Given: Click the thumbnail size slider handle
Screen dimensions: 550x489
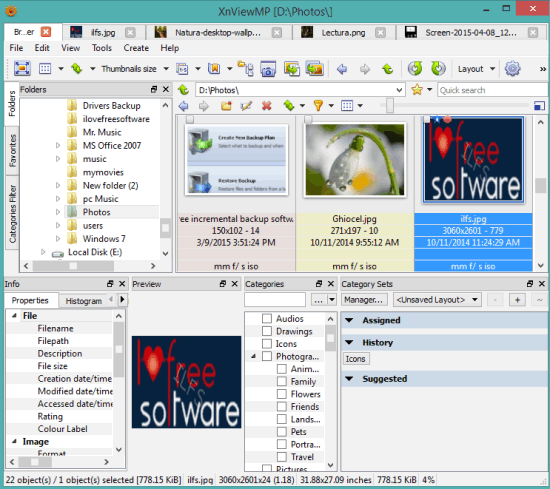Looking at the screenshot, I should click(x=389, y=105).
